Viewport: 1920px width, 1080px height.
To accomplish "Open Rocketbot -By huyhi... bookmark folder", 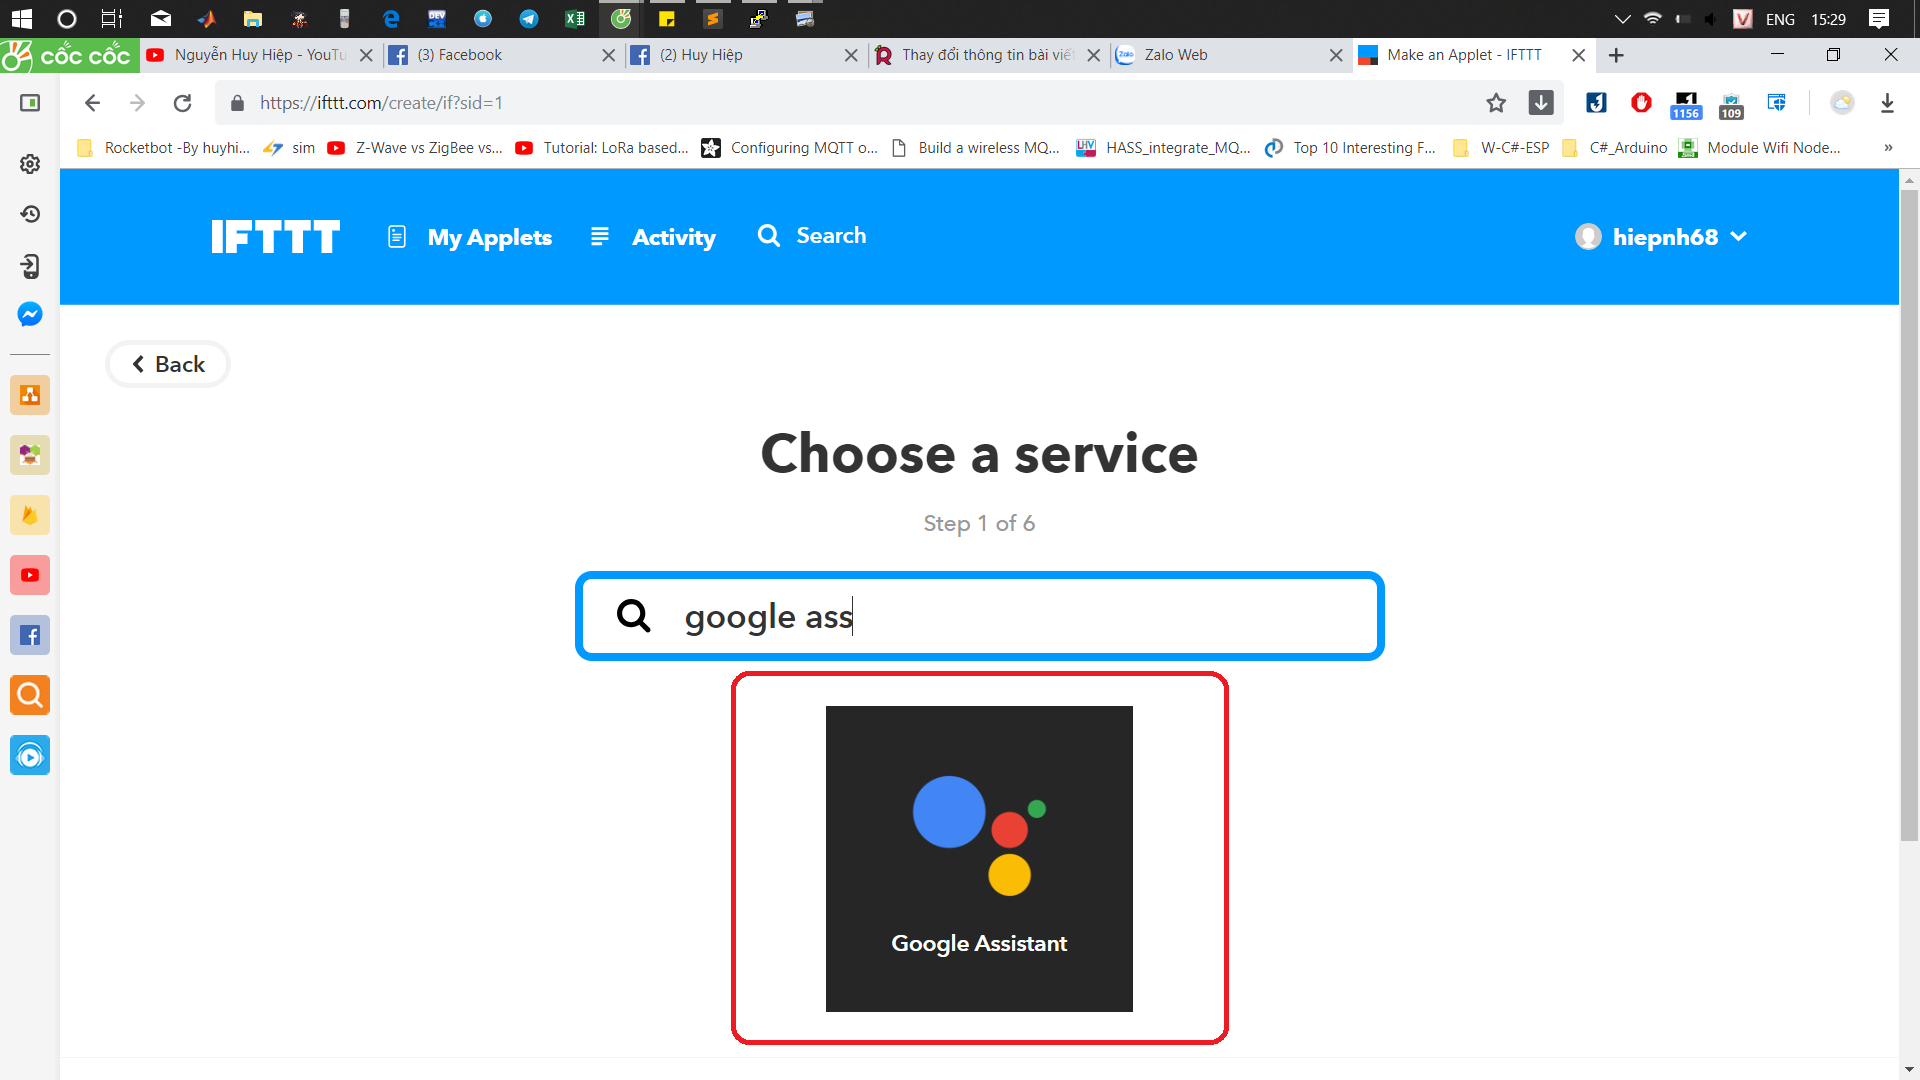I will coord(164,148).
